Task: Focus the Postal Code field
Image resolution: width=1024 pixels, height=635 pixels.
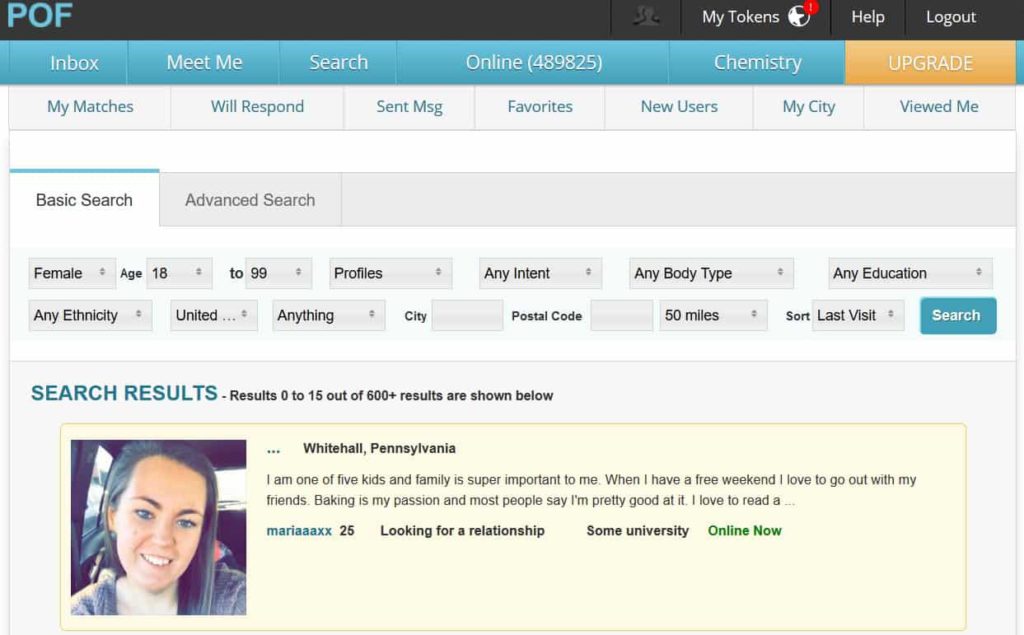Action: pyautogui.click(x=622, y=316)
